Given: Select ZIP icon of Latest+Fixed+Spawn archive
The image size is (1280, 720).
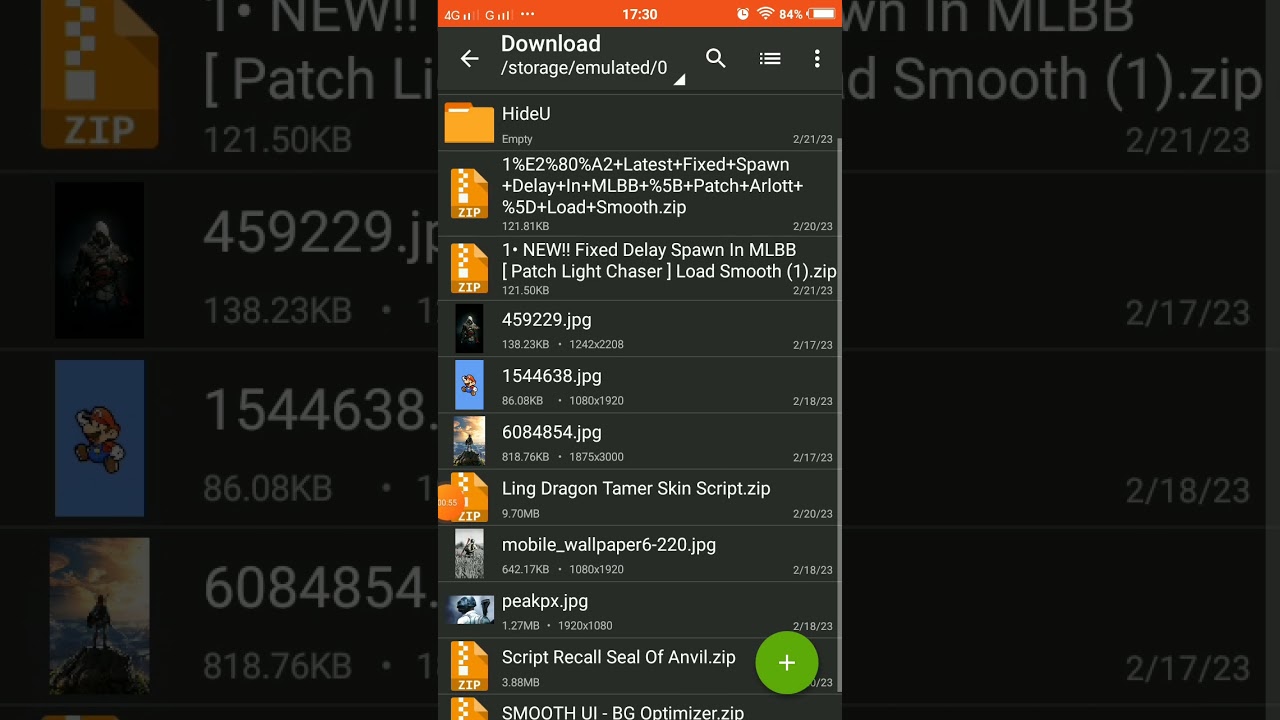Looking at the screenshot, I should coord(469,193).
